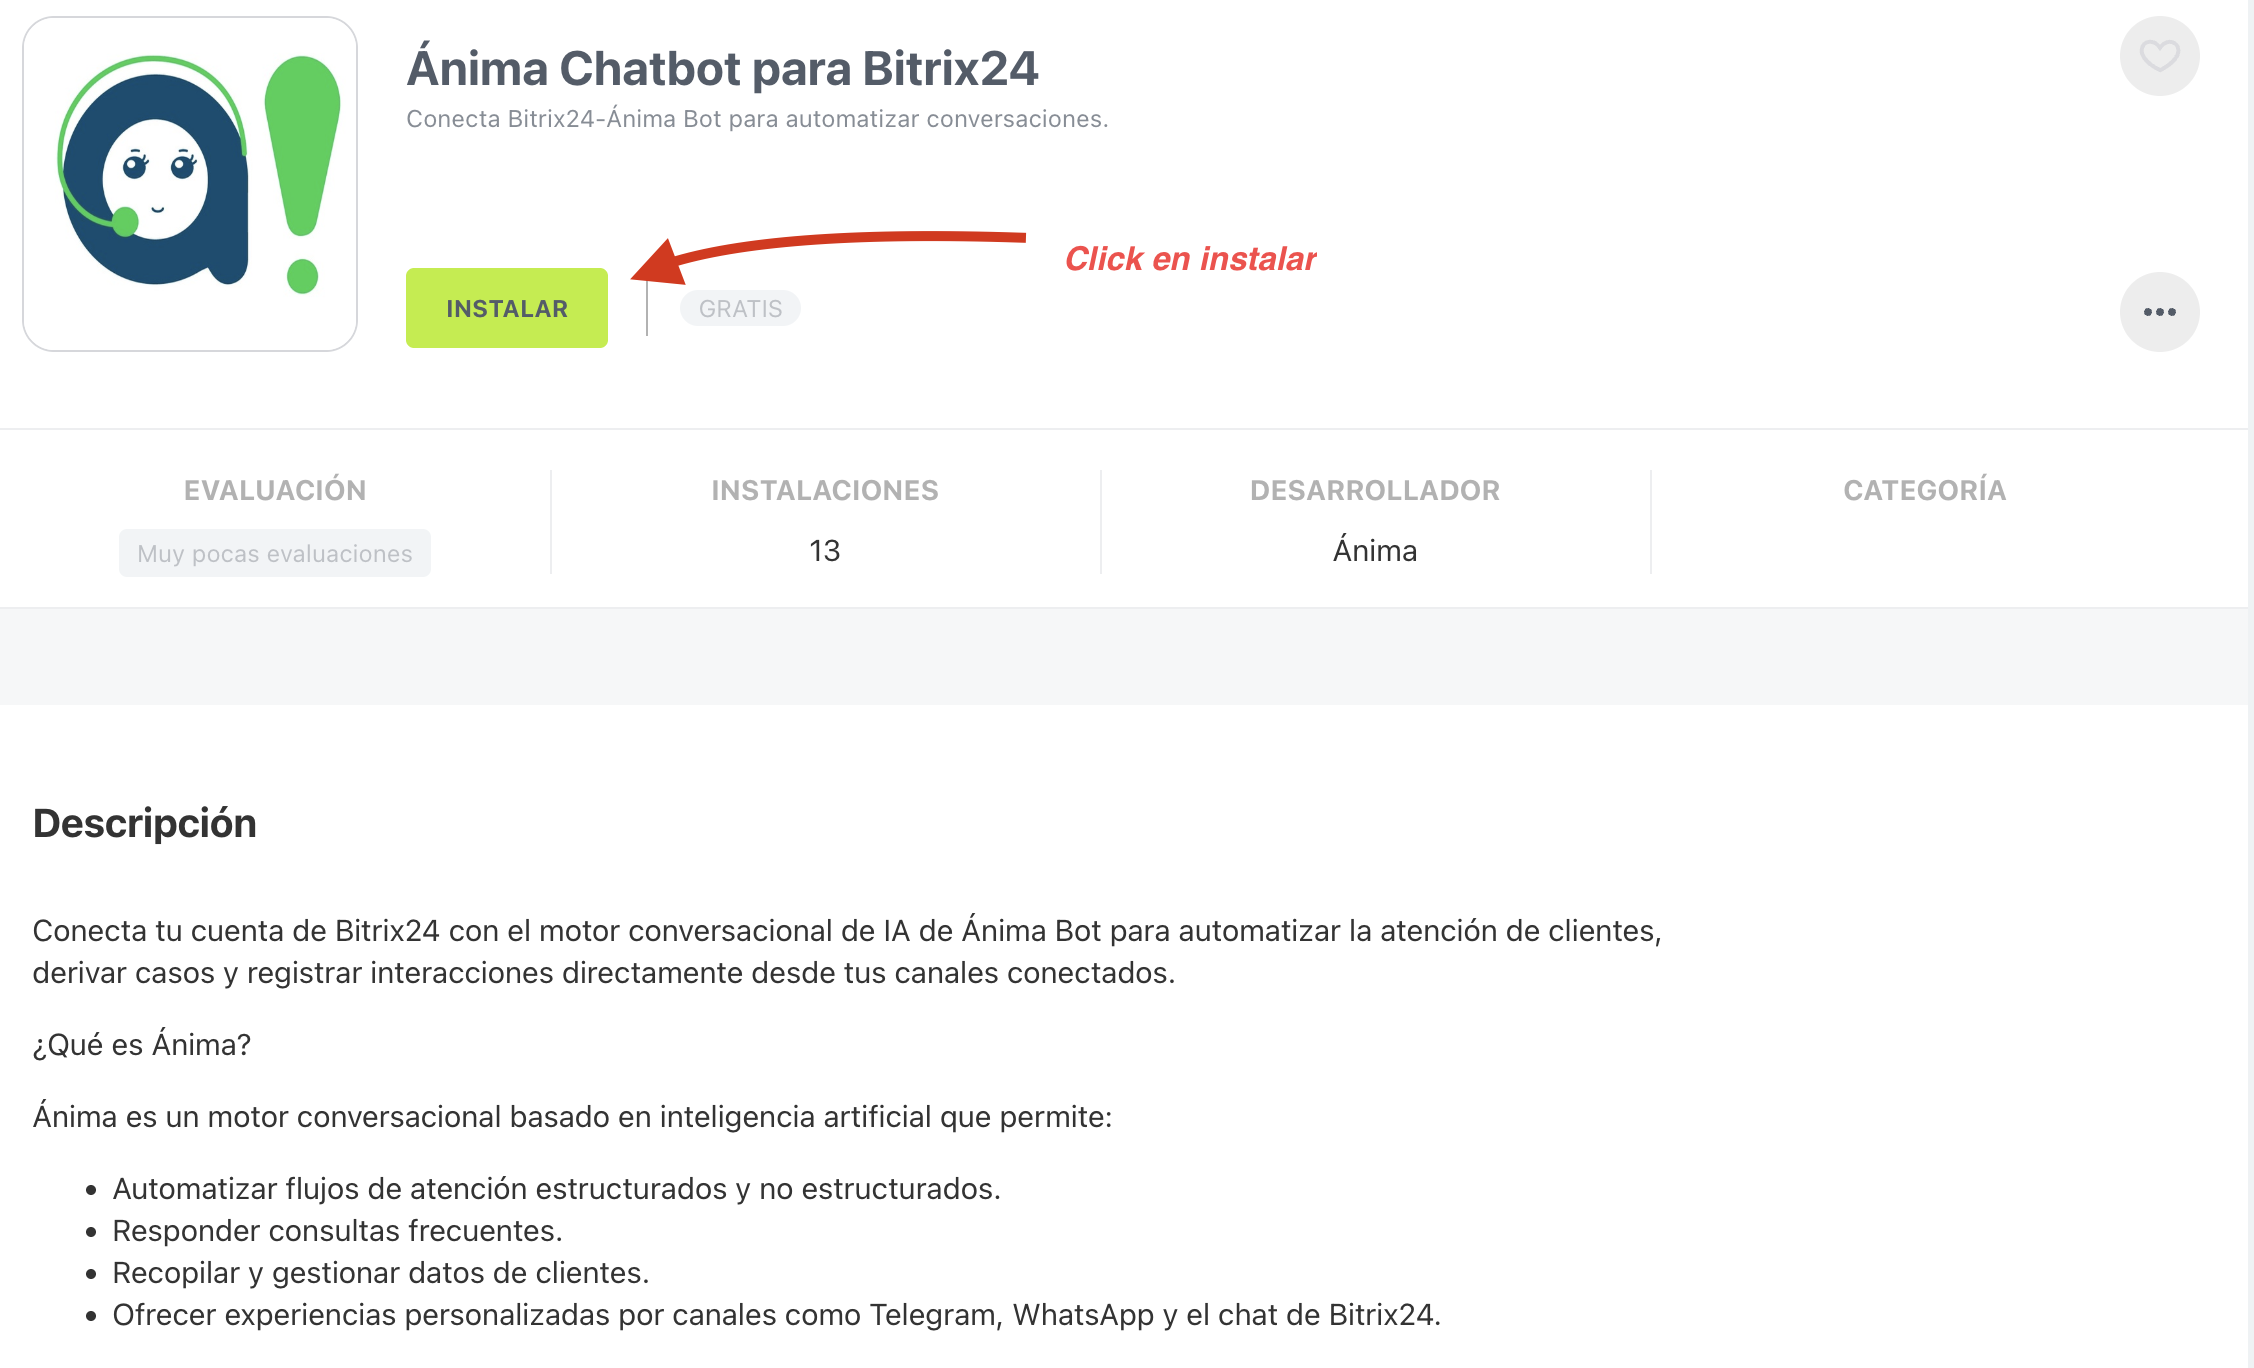The width and height of the screenshot is (2254, 1368).
Task: Click the "Responder consultas frecuentes" bullet item
Action: [337, 1231]
